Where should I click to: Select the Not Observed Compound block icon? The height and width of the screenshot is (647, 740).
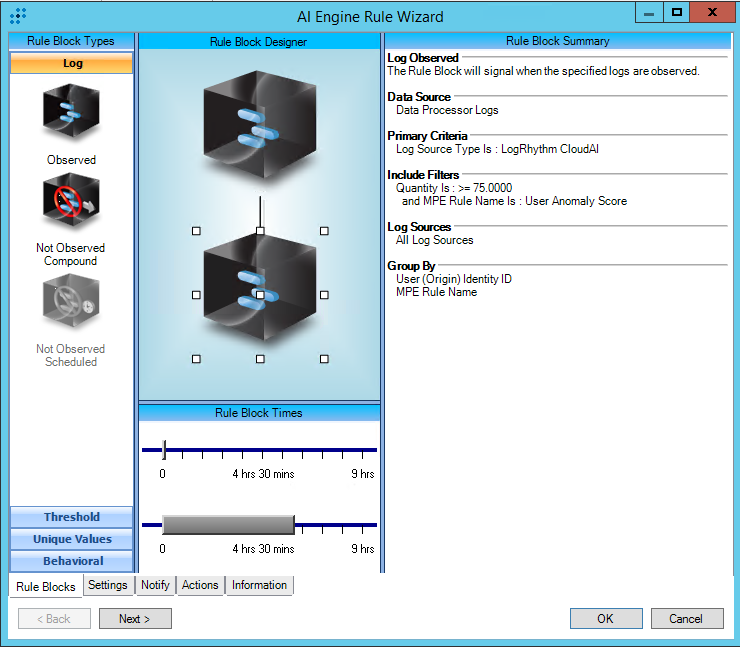point(71,206)
